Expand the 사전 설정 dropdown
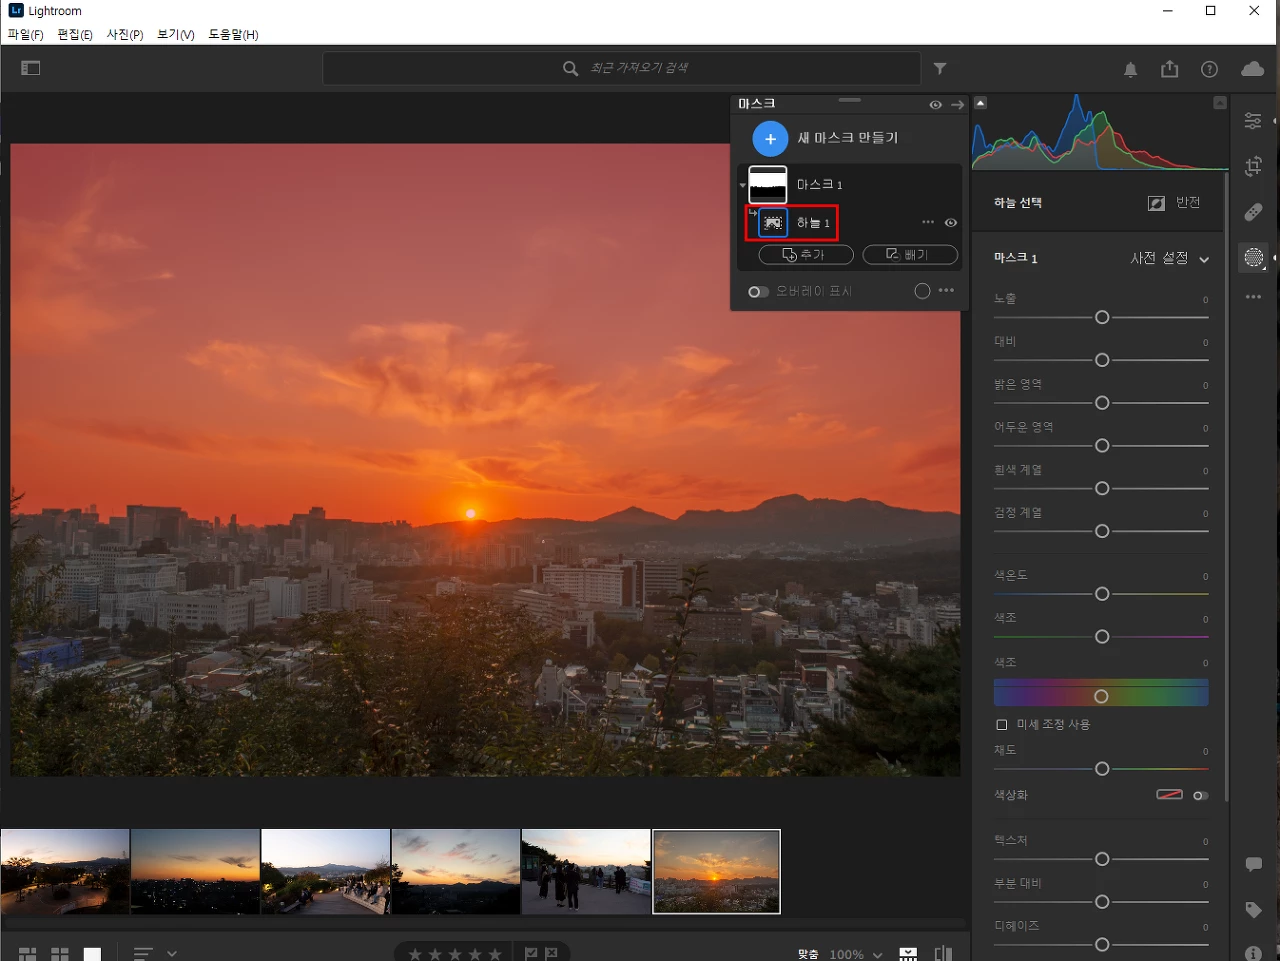The height and width of the screenshot is (961, 1280). [1169, 258]
